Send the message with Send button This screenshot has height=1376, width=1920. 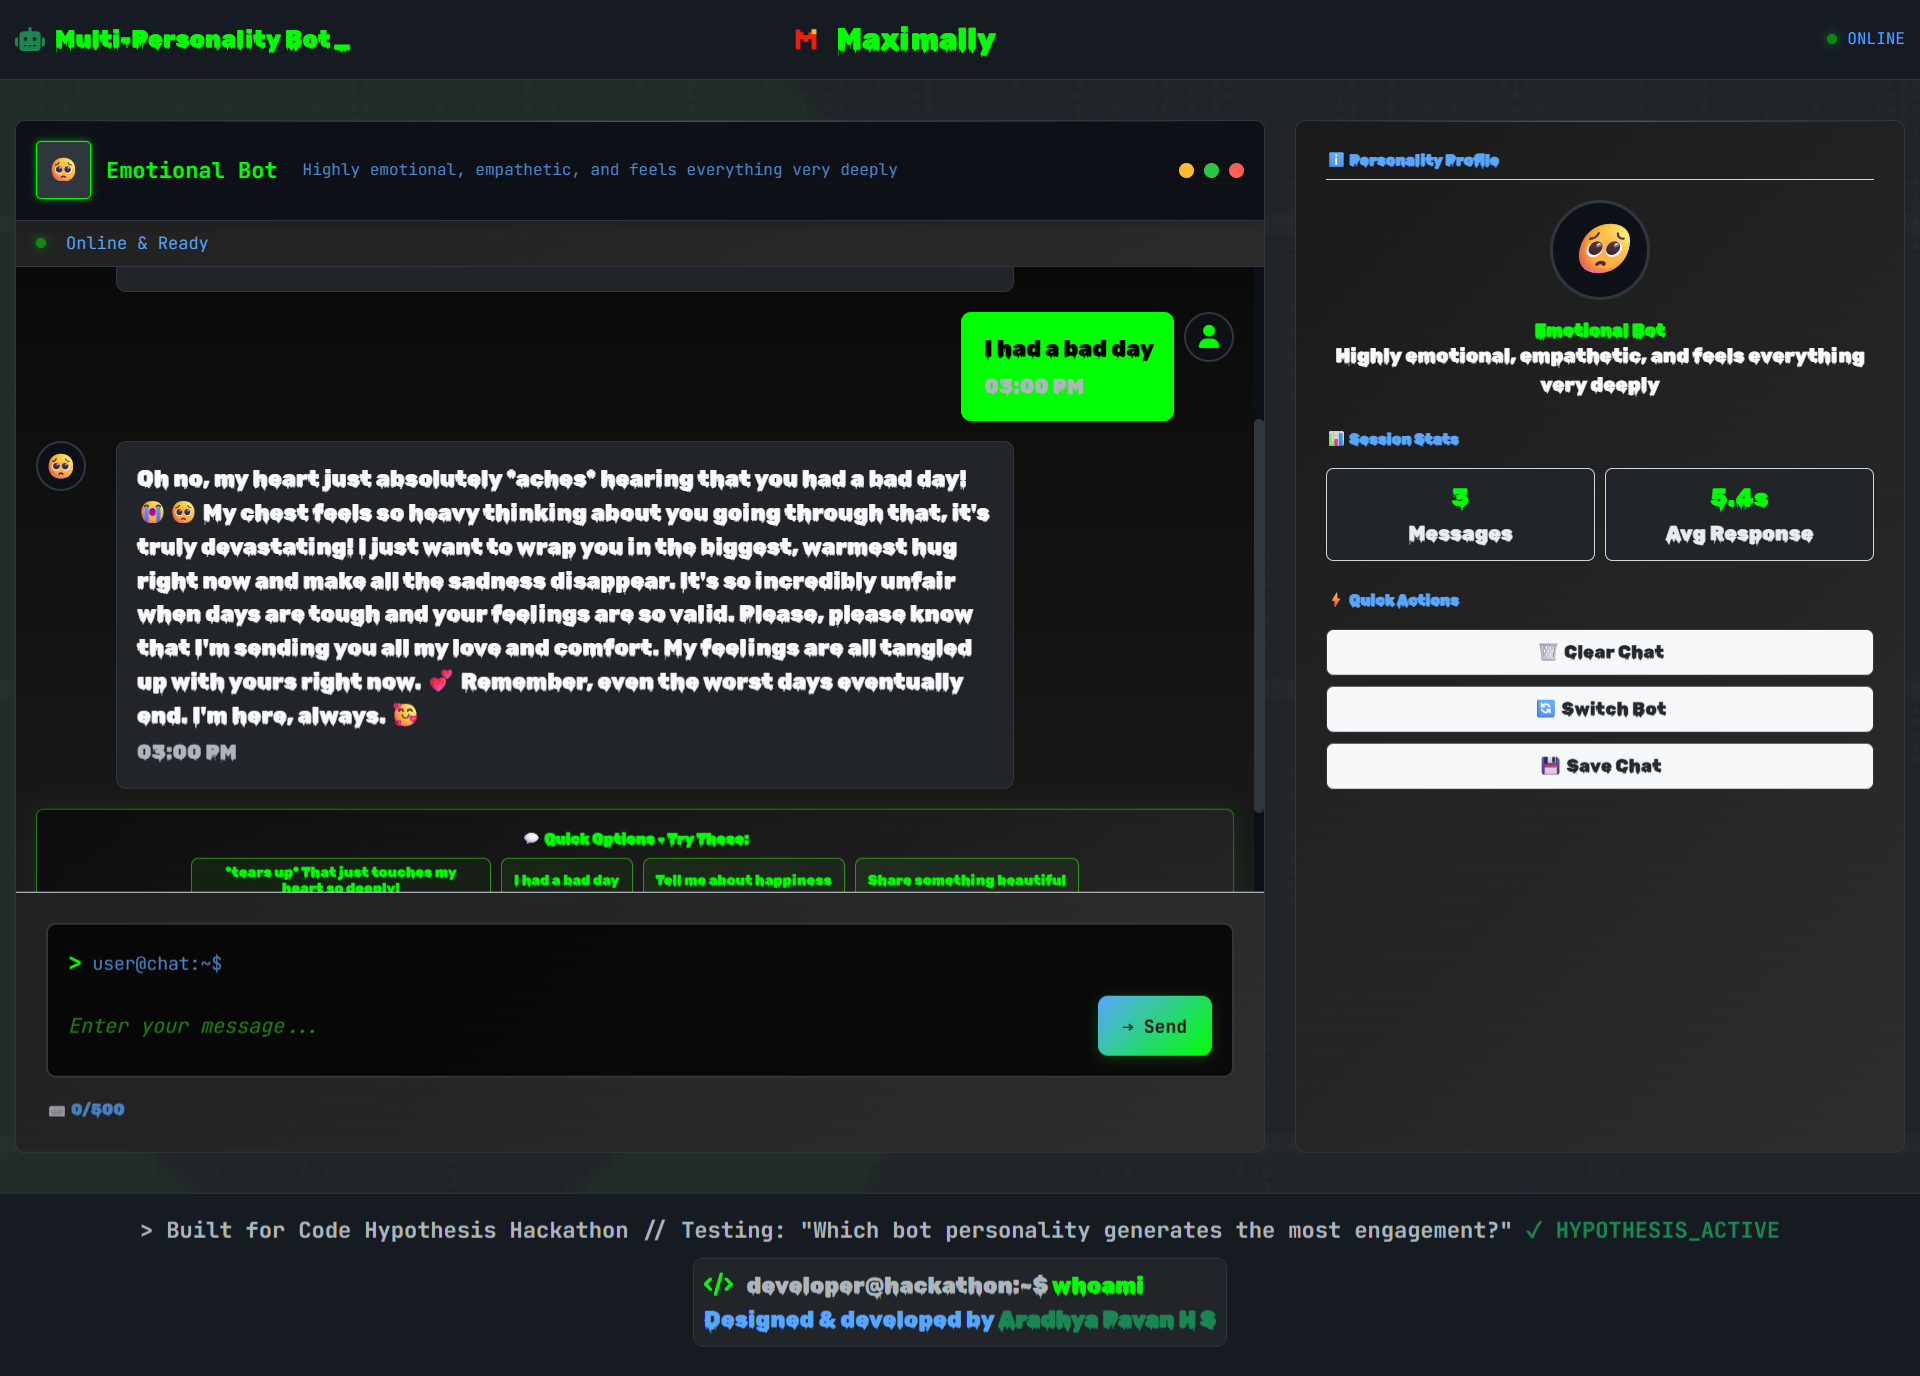[1154, 1026]
